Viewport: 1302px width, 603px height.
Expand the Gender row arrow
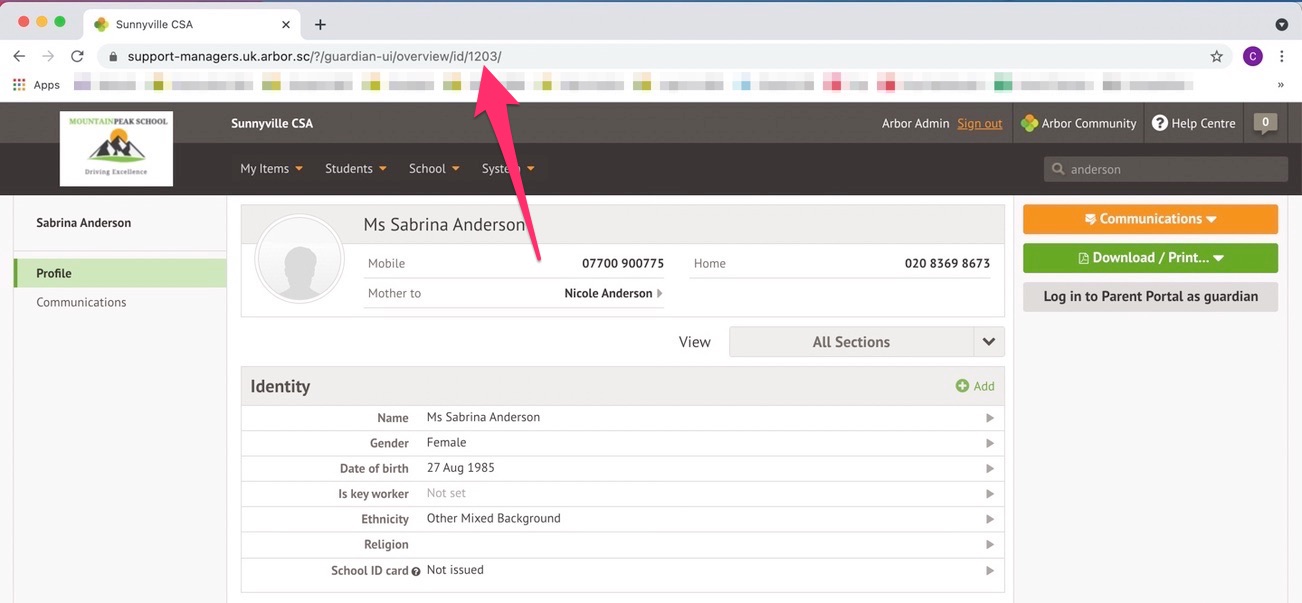point(990,443)
